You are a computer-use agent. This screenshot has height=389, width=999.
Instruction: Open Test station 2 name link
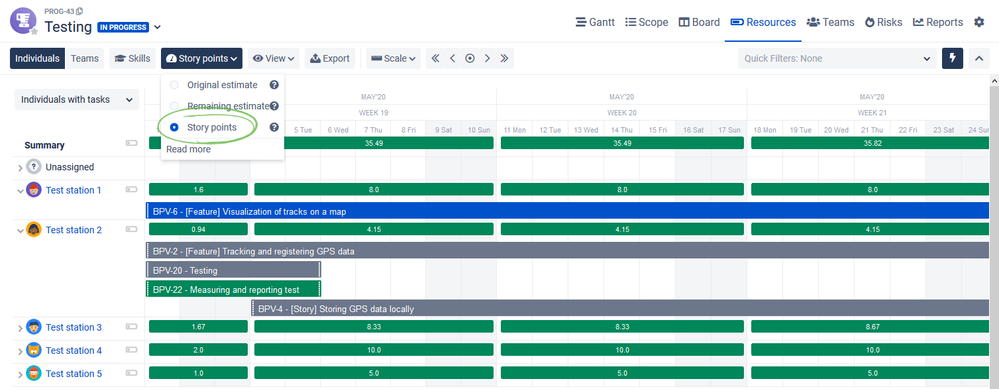pos(73,230)
